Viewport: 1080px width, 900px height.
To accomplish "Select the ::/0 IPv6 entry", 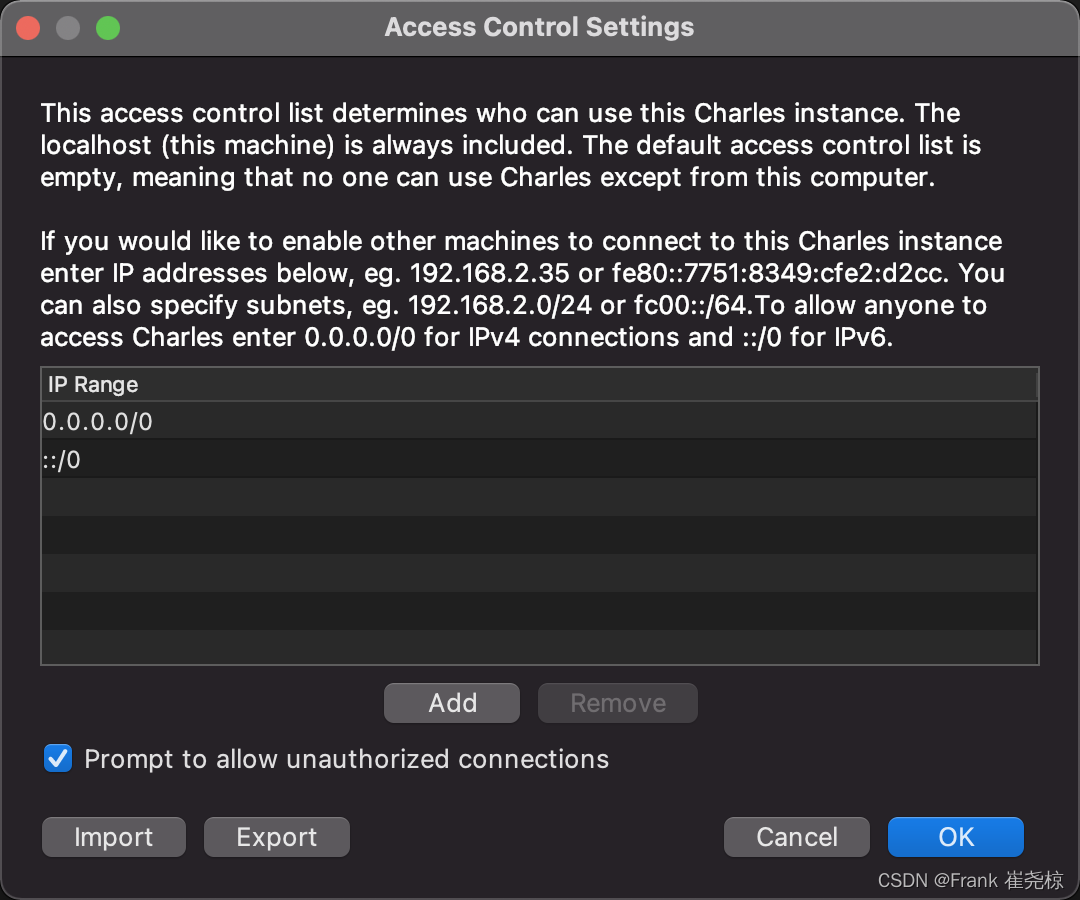I will coord(539,459).
